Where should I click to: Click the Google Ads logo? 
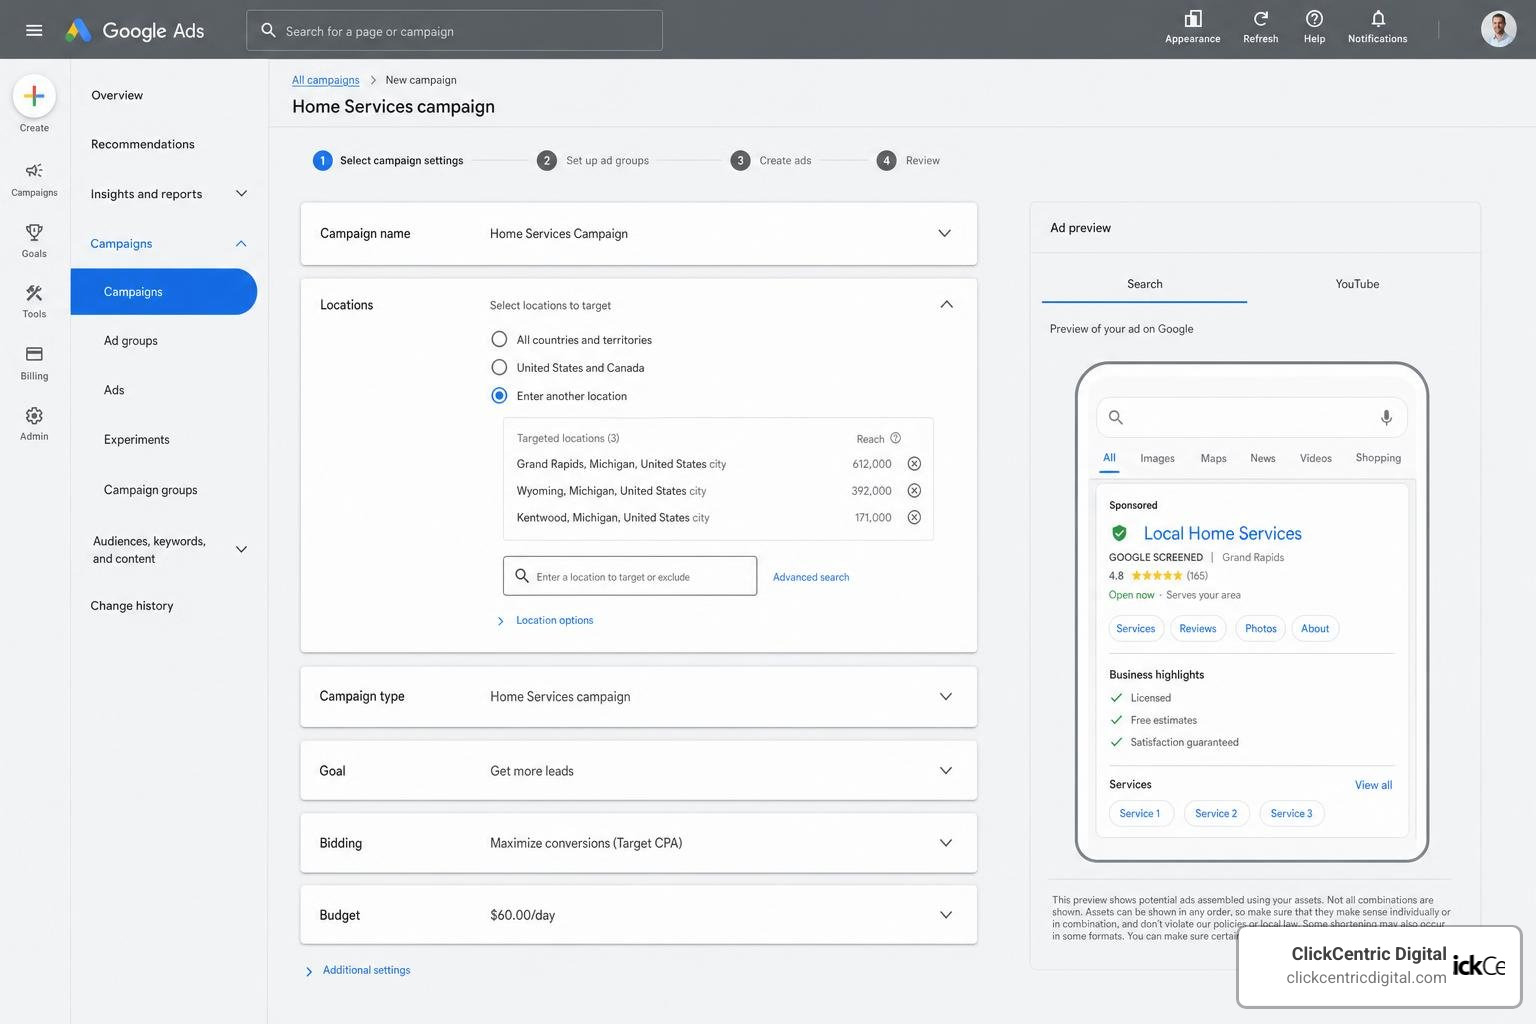coord(135,30)
